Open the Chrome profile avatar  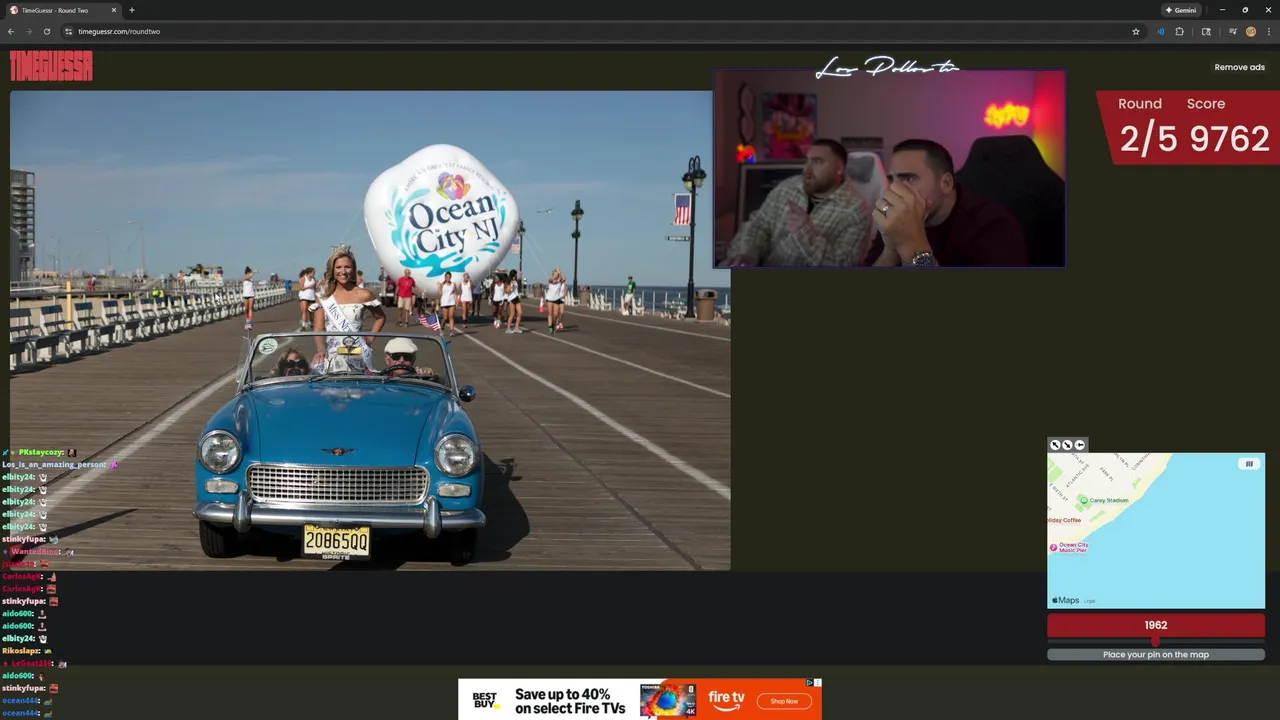1250,31
